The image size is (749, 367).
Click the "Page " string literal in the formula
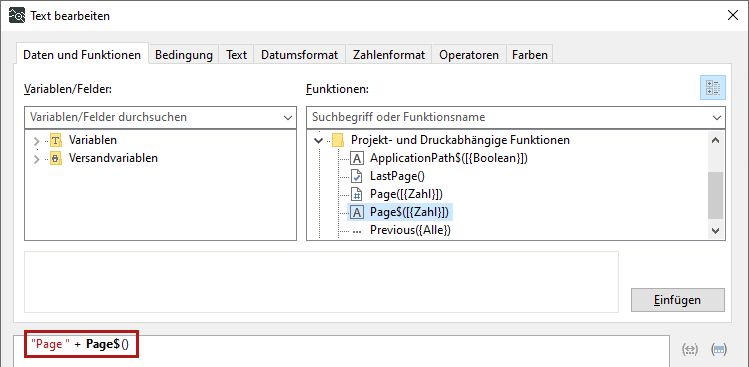tap(50, 344)
